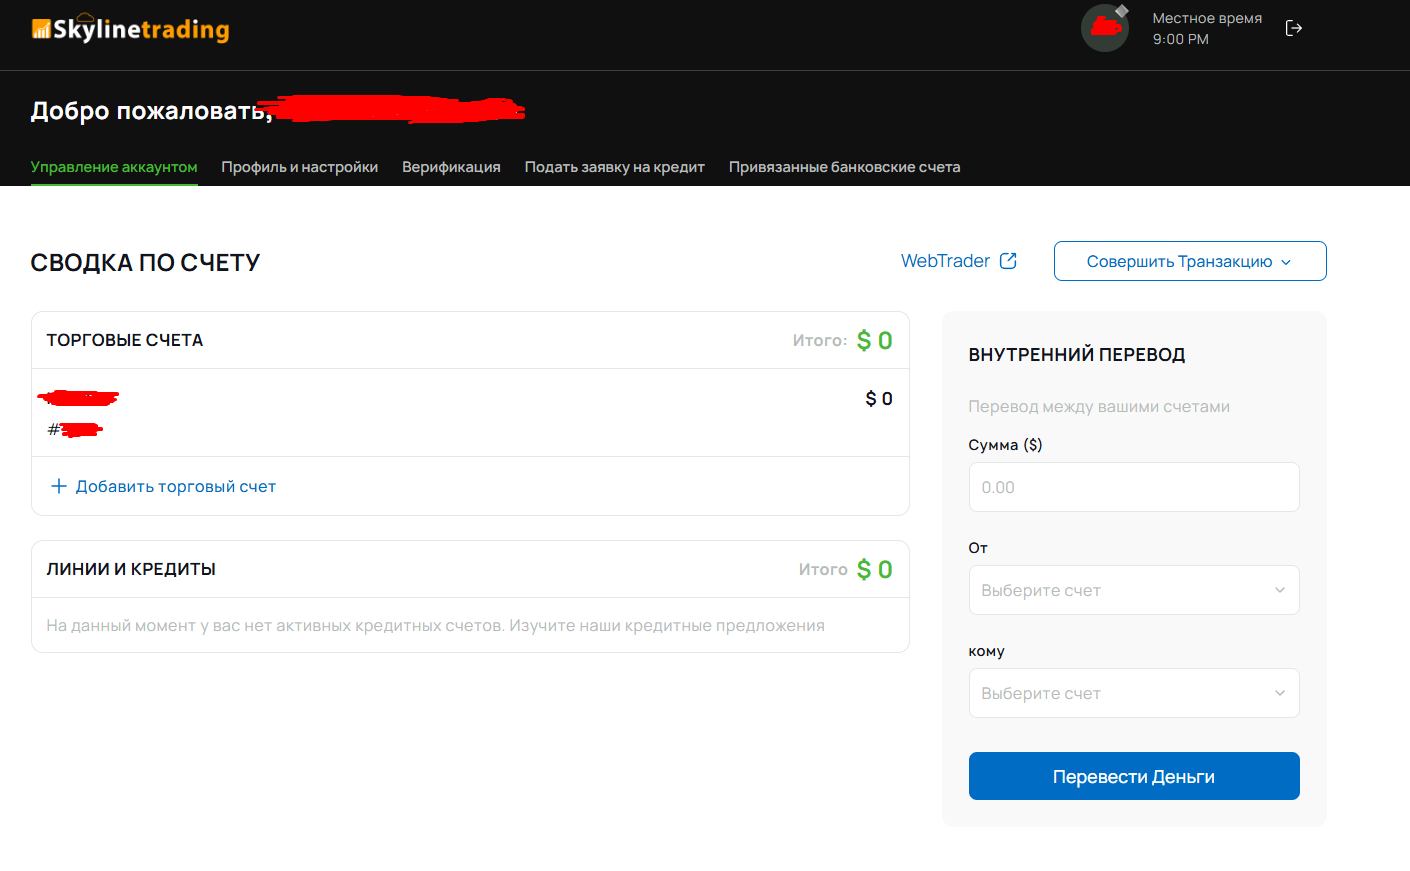Screen dimensions: 1410x871
Task: Open the user avatar profile picture
Action: coord(1104,28)
